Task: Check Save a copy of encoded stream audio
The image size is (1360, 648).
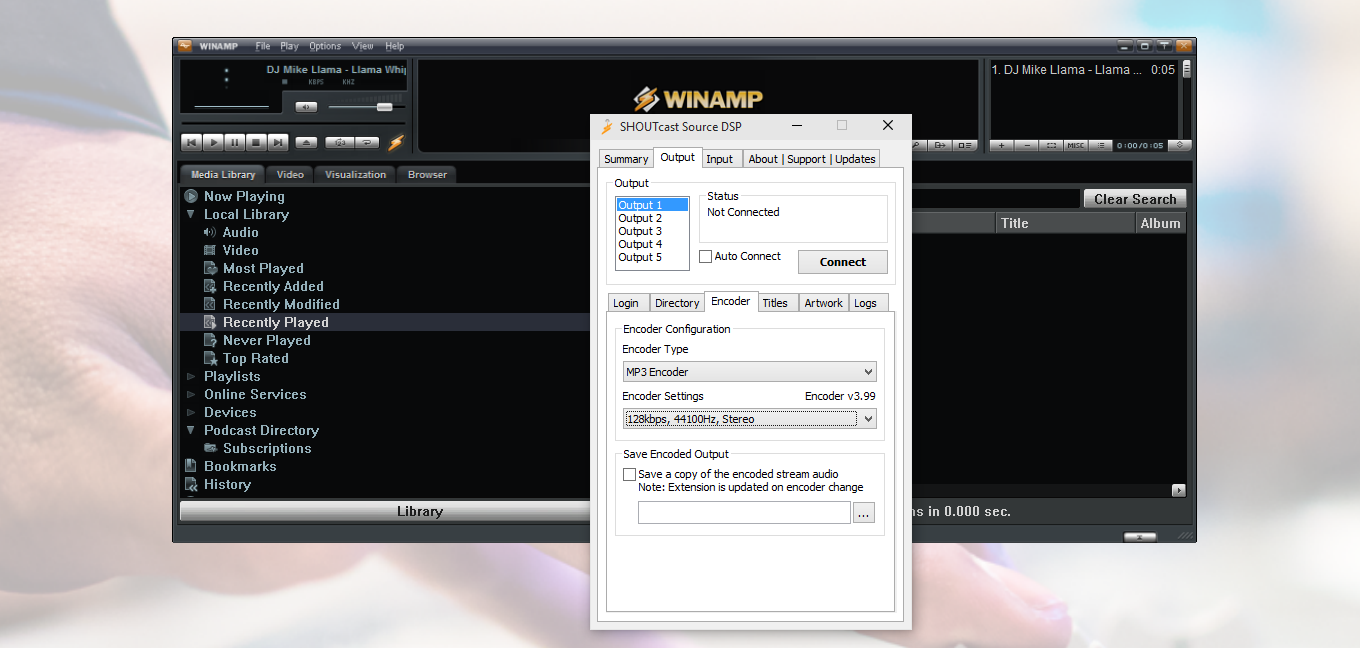Action: (x=629, y=474)
